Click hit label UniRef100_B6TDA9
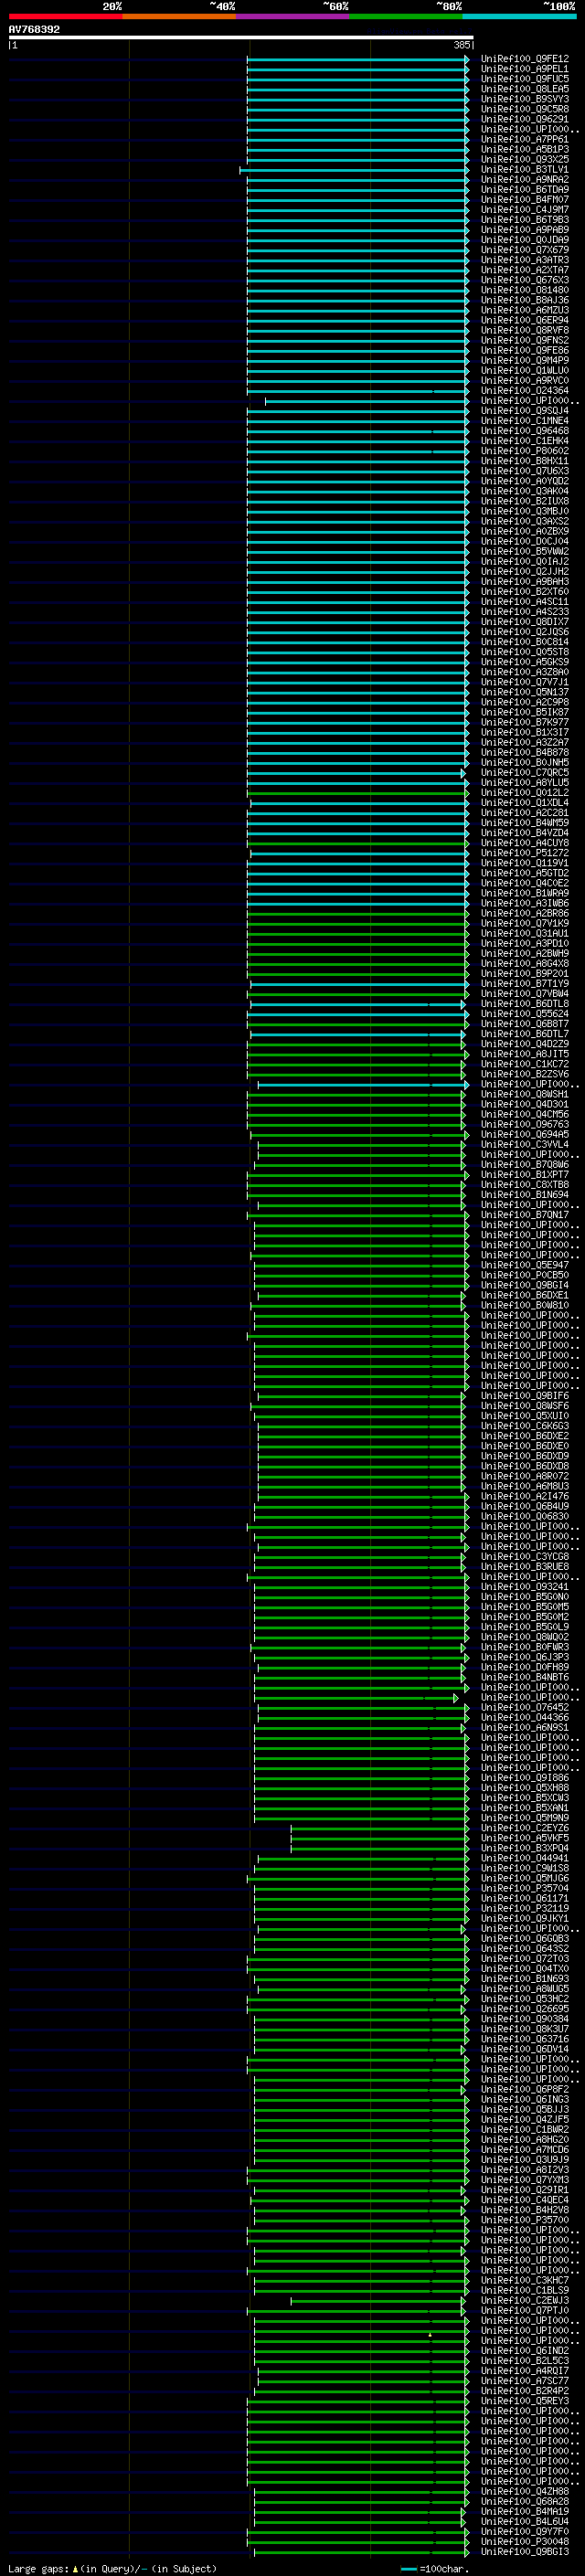 (524, 190)
